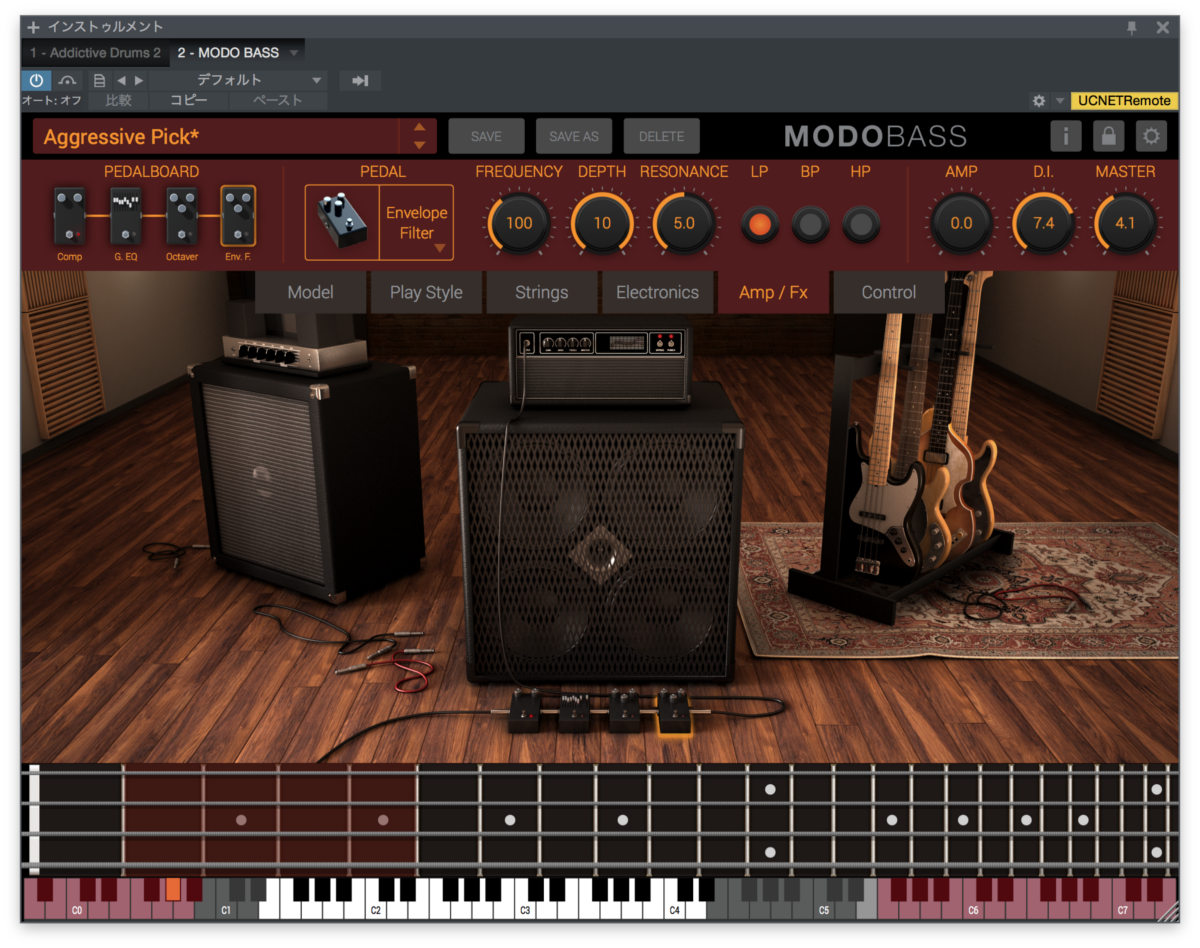Screen dimensions: 1200x948
Task: Toggle automation mode Off label
Action: (52, 101)
